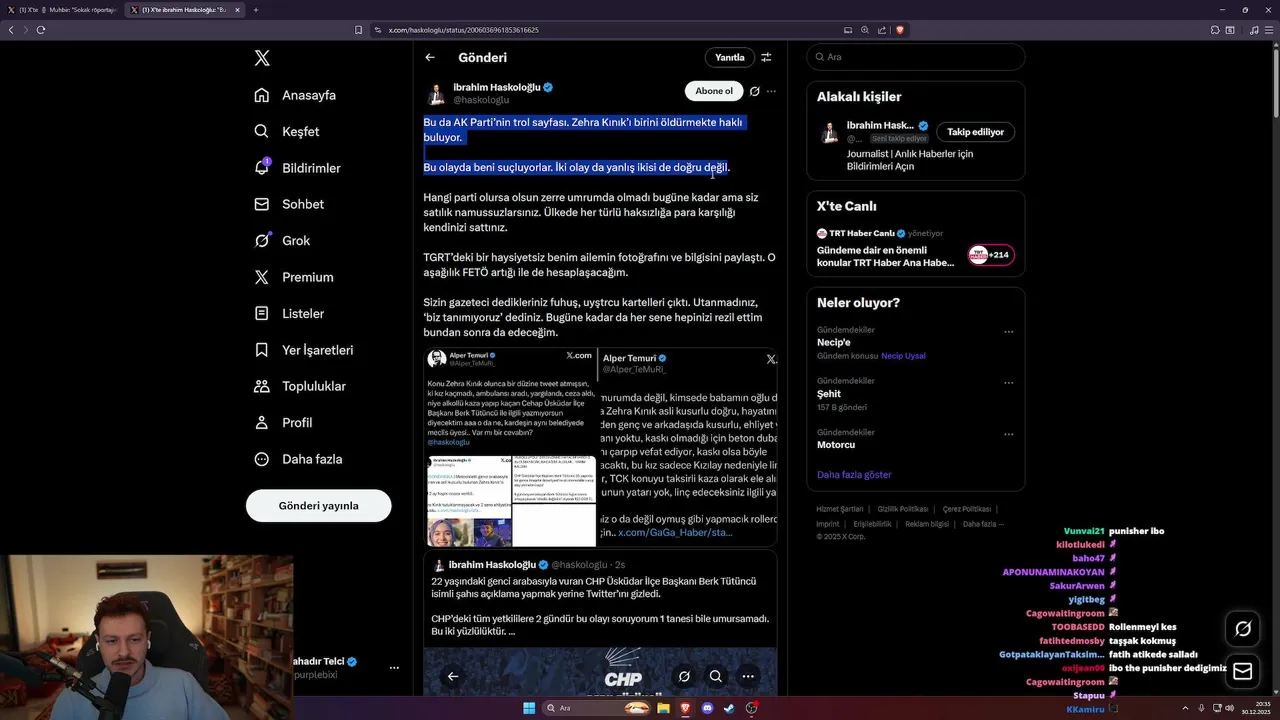Click Brave shields icon in address bar
The image size is (1280, 720).
click(900, 30)
